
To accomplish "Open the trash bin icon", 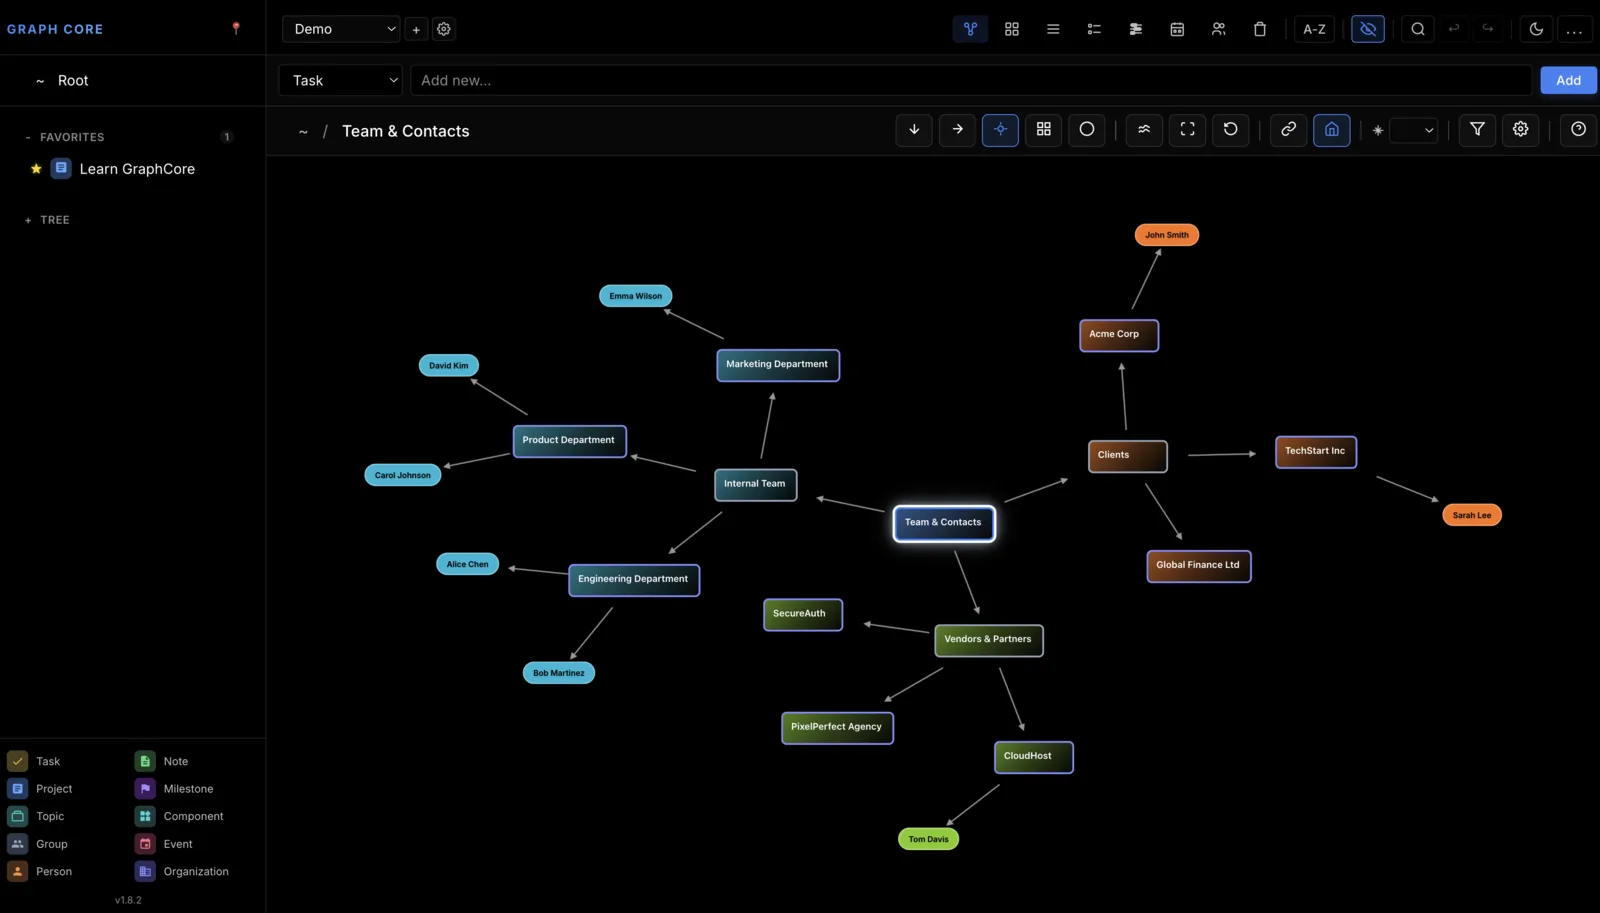I will click(1260, 29).
